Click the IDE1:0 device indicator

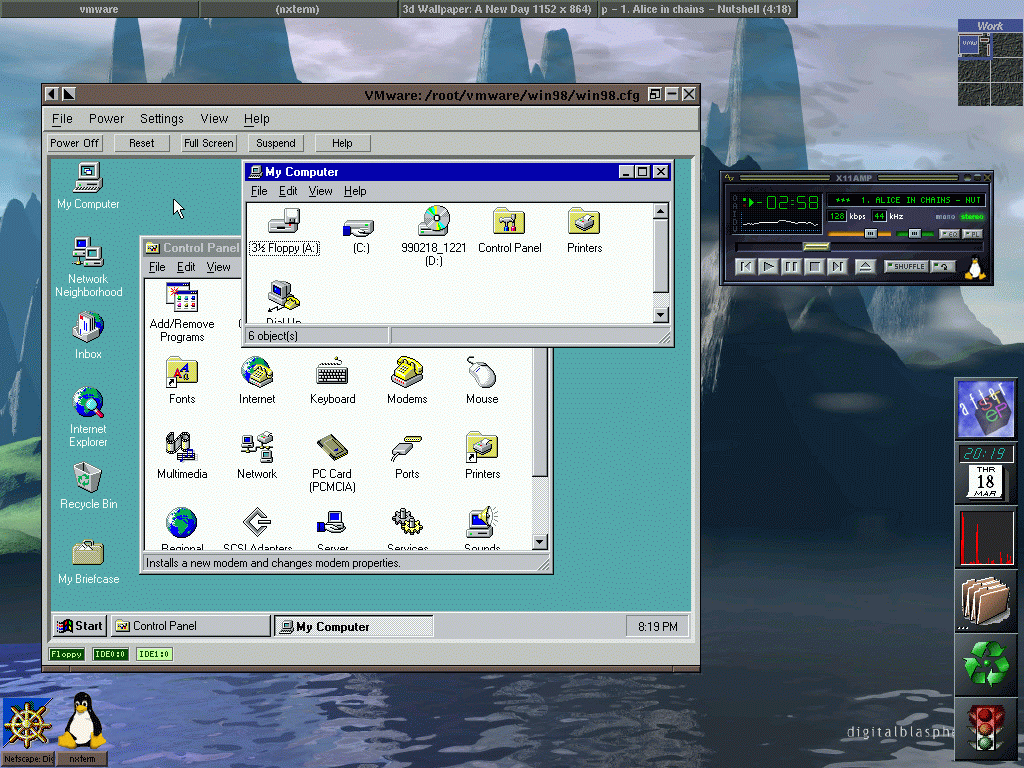[154, 654]
